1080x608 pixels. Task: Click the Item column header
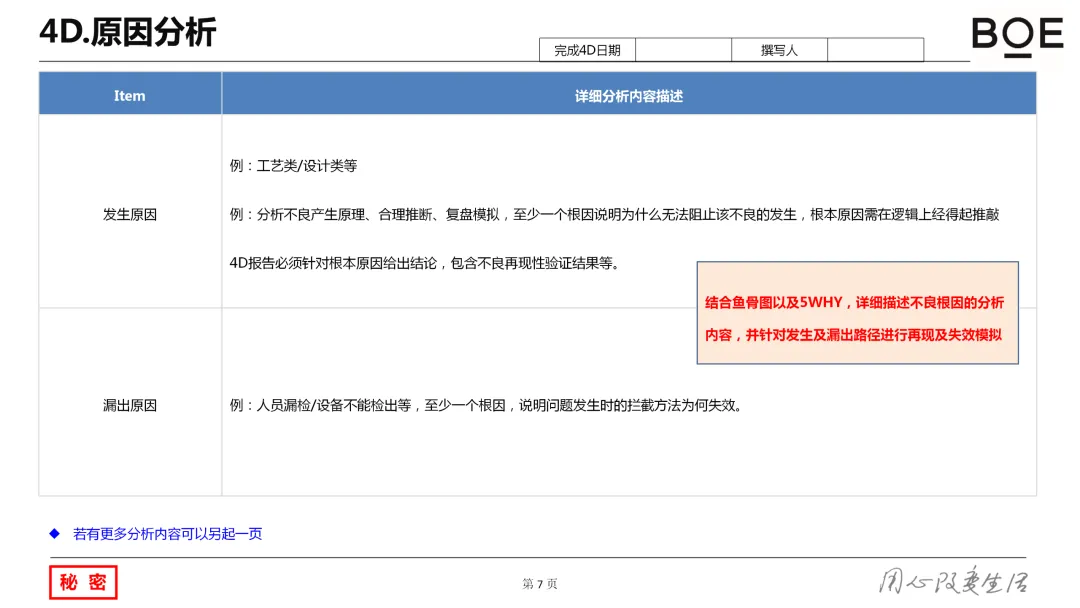coord(130,94)
